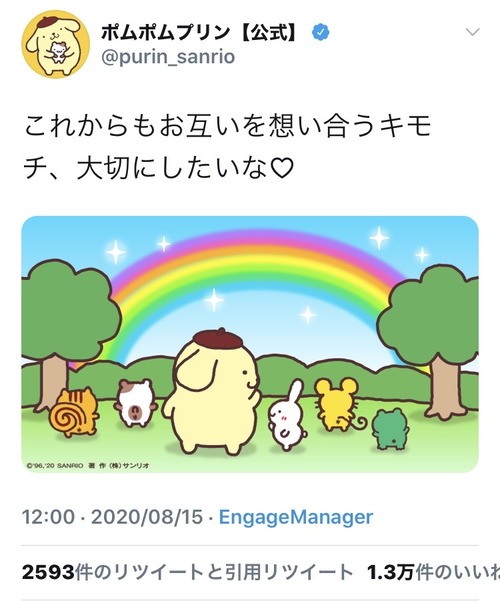Viewport: 500px width, 601px height.
Task: Click the Sanrio copyright notice on image
Action: (x=88, y=466)
